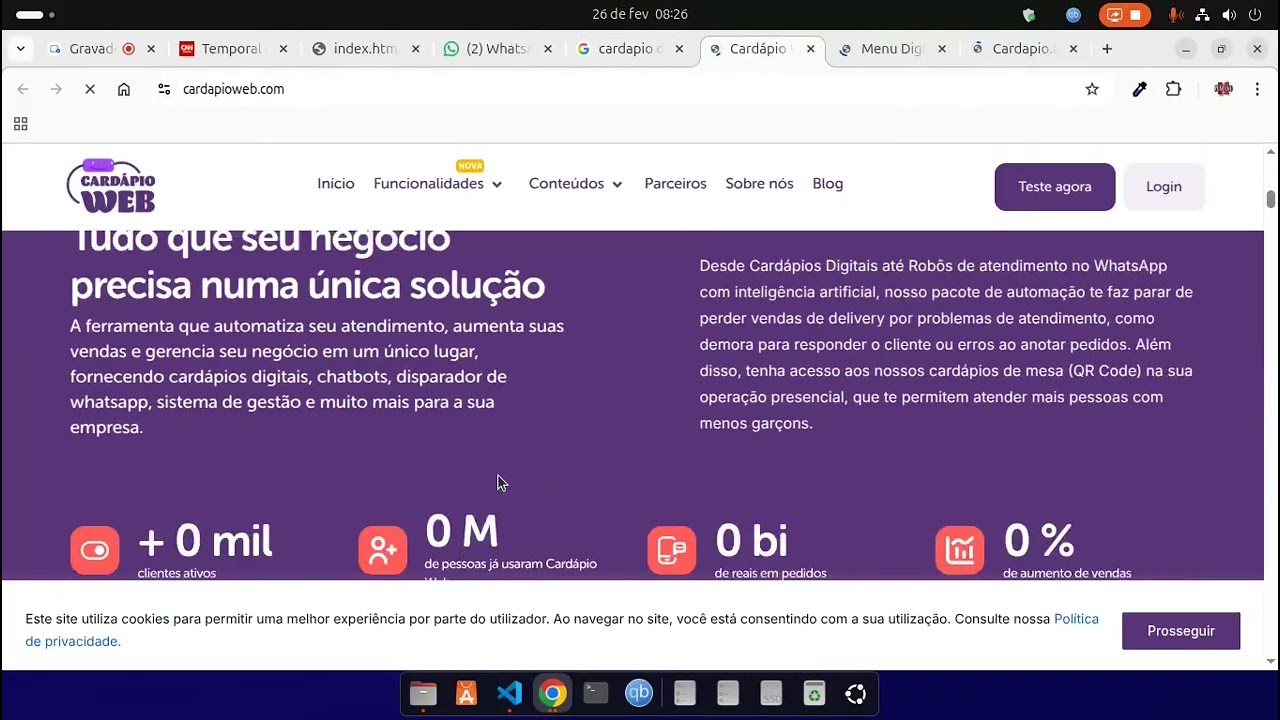Switch to the Temporal news tab
1280x720 pixels.
(x=233, y=48)
